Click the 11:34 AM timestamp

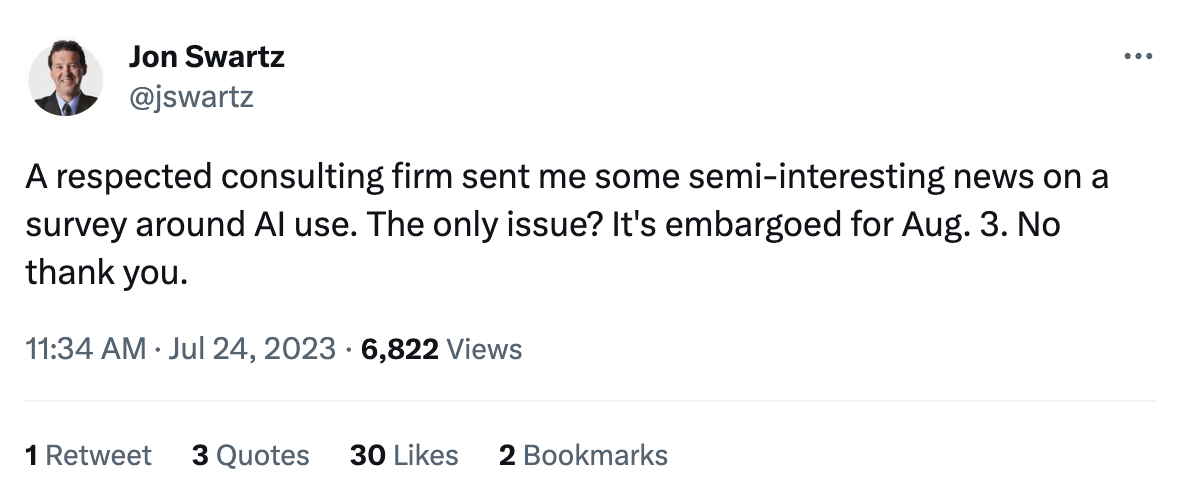coord(85,349)
